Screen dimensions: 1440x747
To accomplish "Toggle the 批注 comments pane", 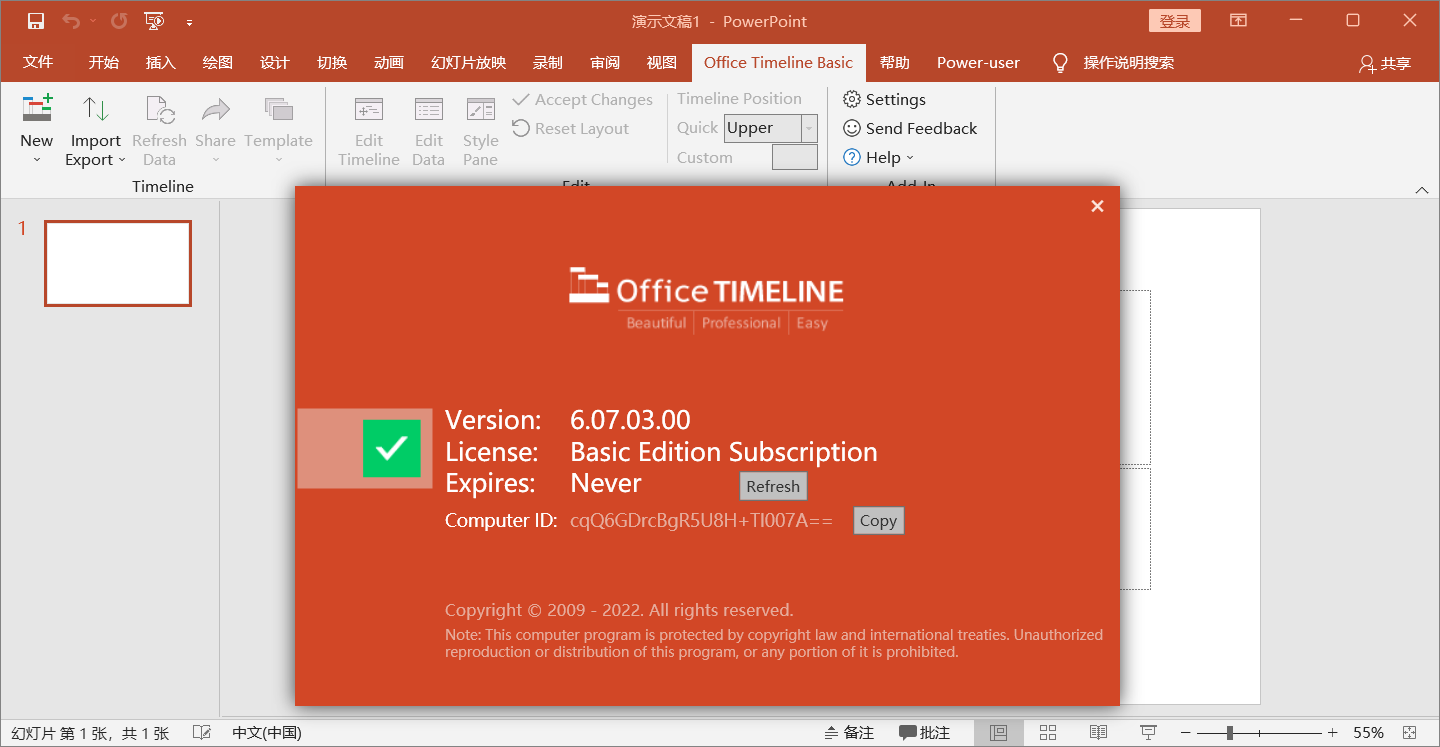I will click(x=924, y=733).
